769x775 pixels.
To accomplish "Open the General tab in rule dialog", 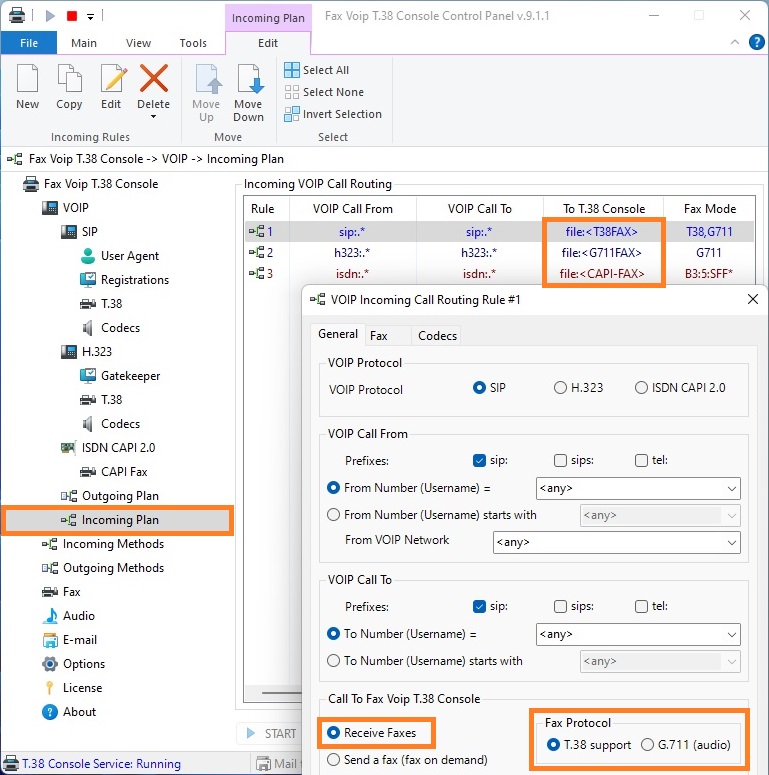I will [x=338, y=334].
